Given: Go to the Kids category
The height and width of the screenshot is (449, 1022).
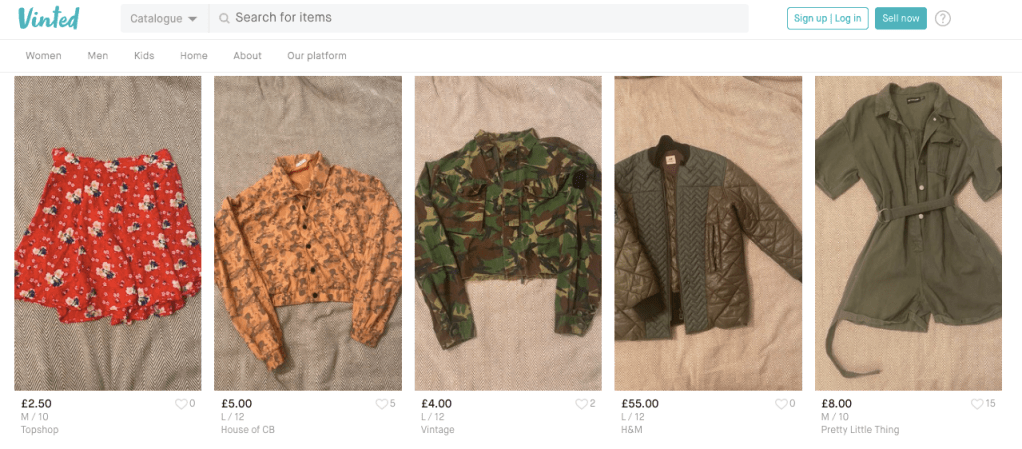Looking at the screenshot, I should tap(144, 56).
